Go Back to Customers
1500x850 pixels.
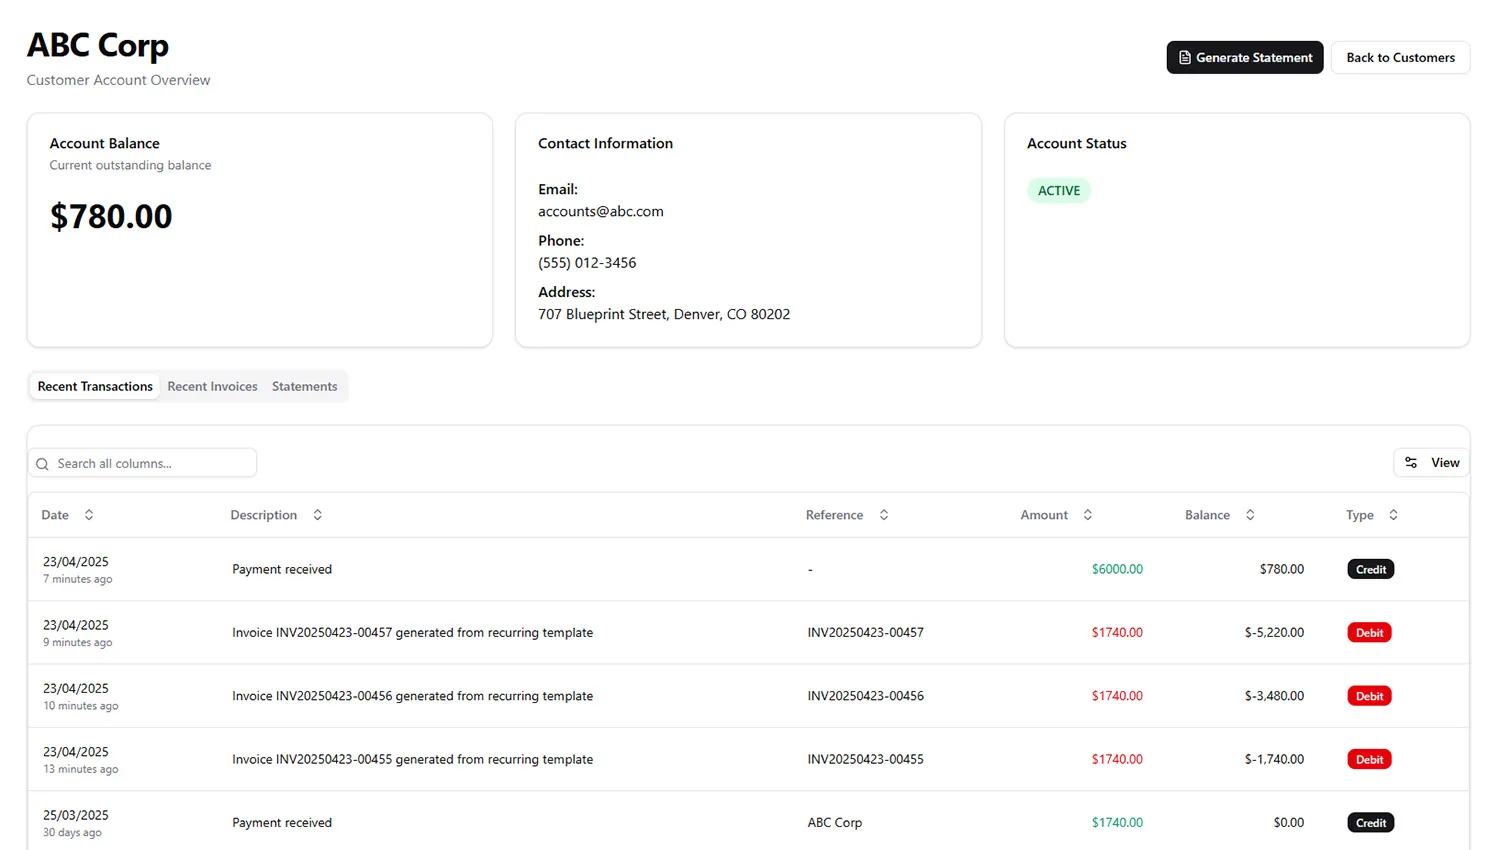[x=1400, y=58]
